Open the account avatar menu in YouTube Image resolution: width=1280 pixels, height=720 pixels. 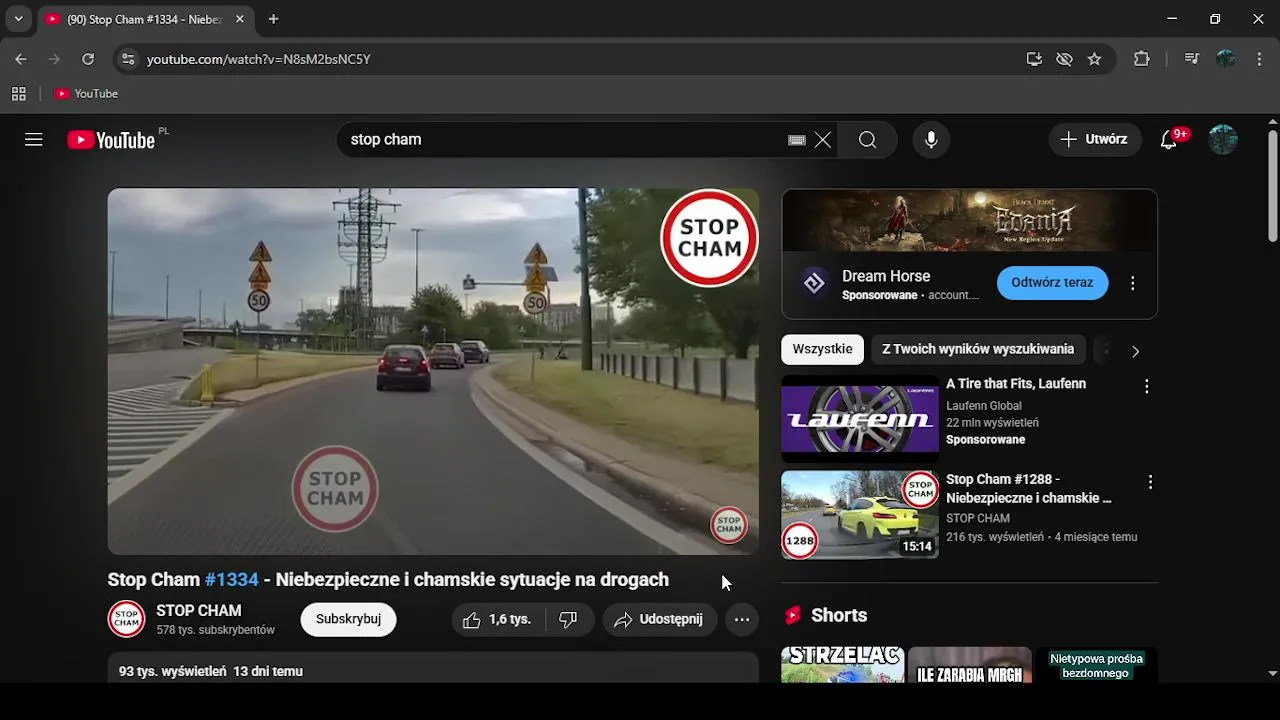1223,140
